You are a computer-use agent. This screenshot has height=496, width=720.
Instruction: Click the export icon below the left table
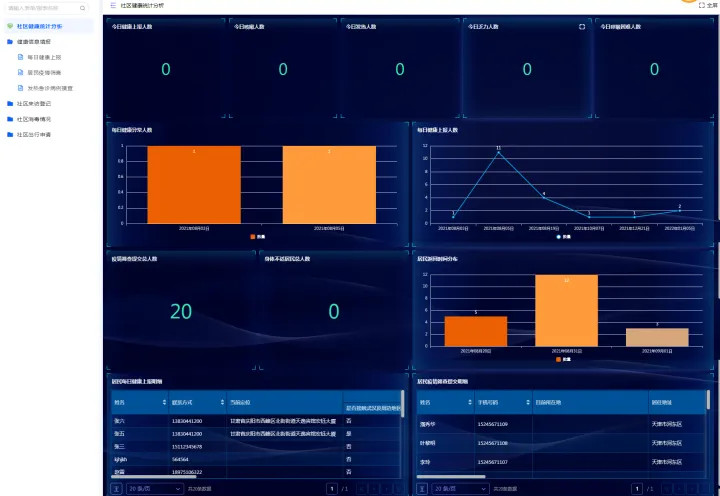click(x=116, y=489)
